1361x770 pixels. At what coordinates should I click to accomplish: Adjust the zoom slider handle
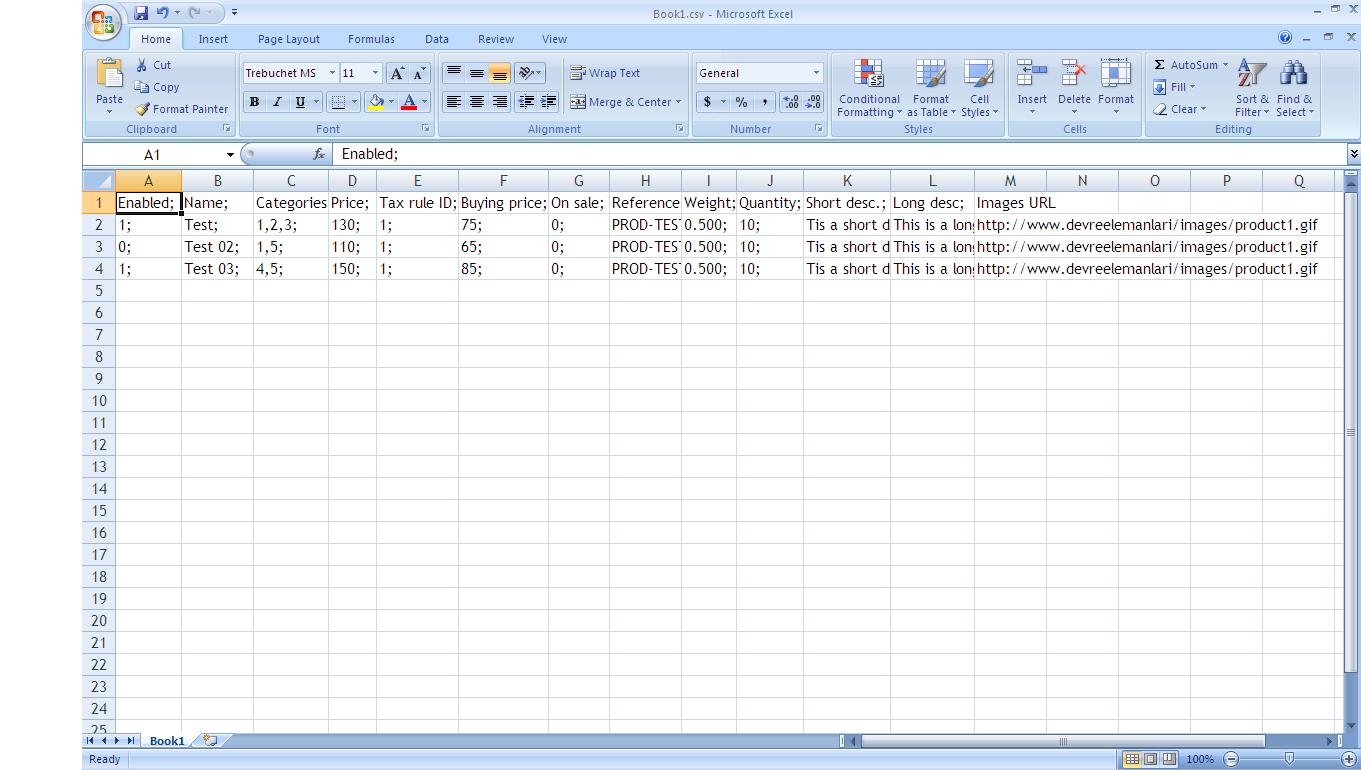(x=1289, y=759)
